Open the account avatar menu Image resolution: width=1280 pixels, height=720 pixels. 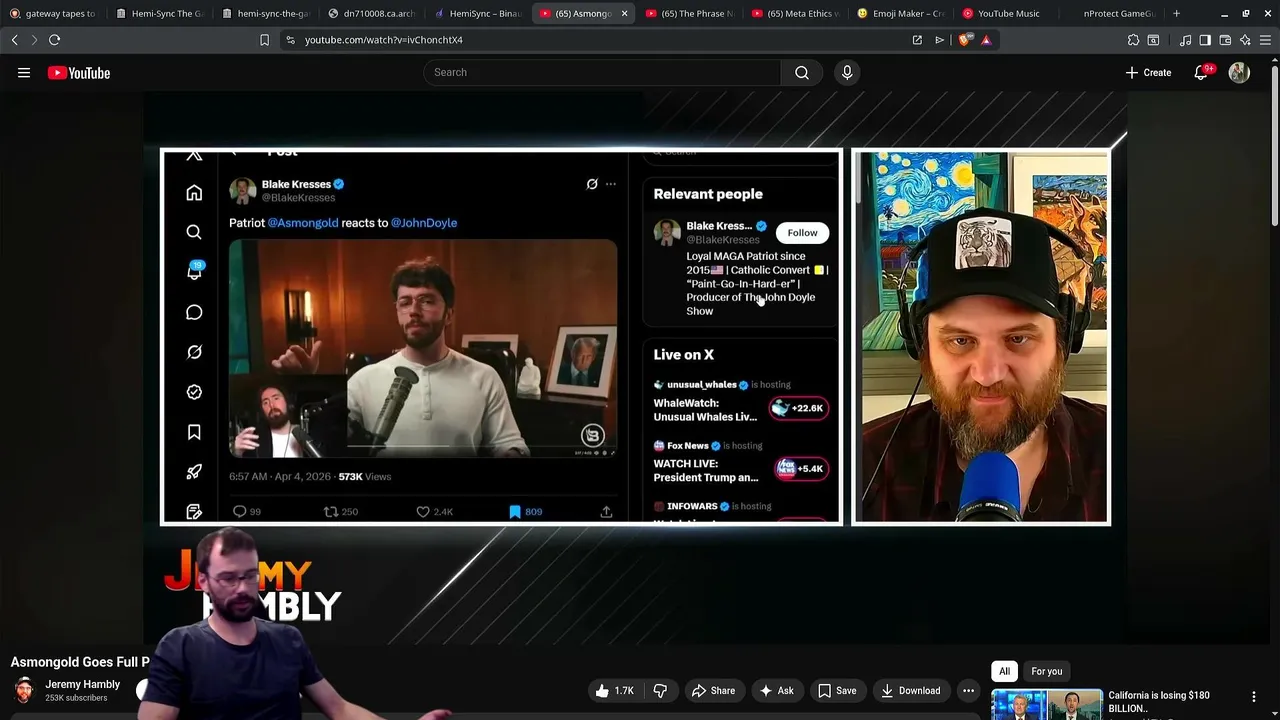[1239, 73]
